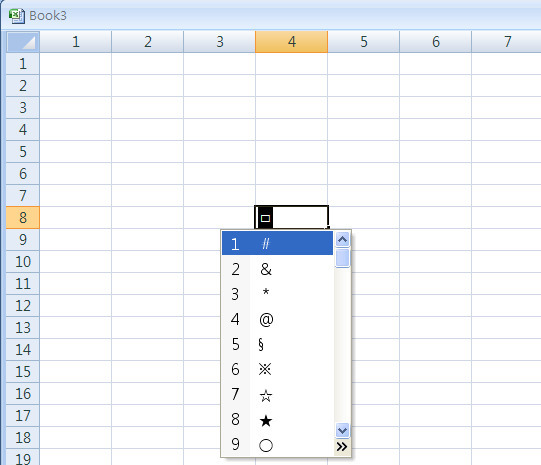Choose candidate 3 the asterisk symbol

[277, 294]
